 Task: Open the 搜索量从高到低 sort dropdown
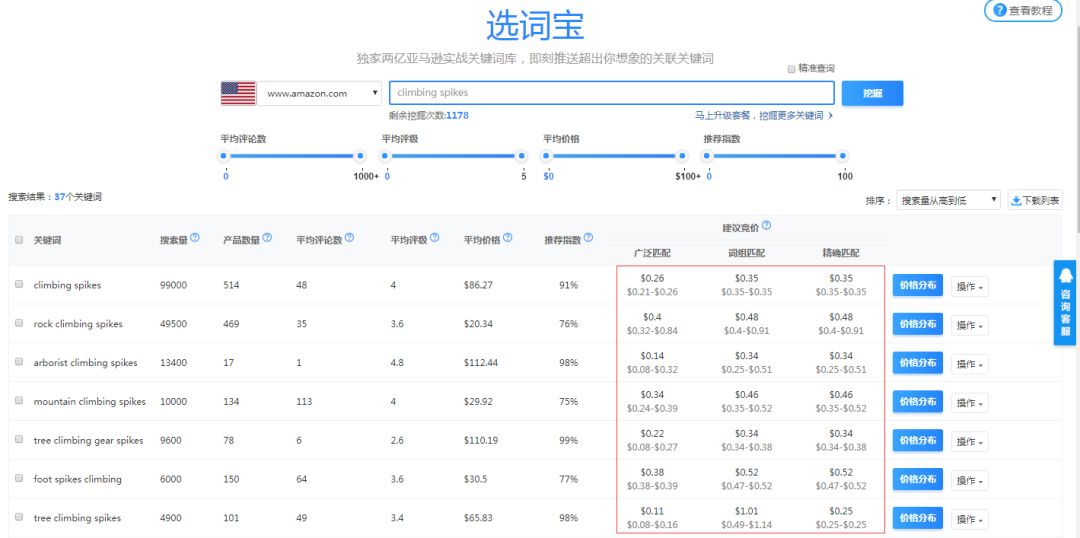pos(948,200)
